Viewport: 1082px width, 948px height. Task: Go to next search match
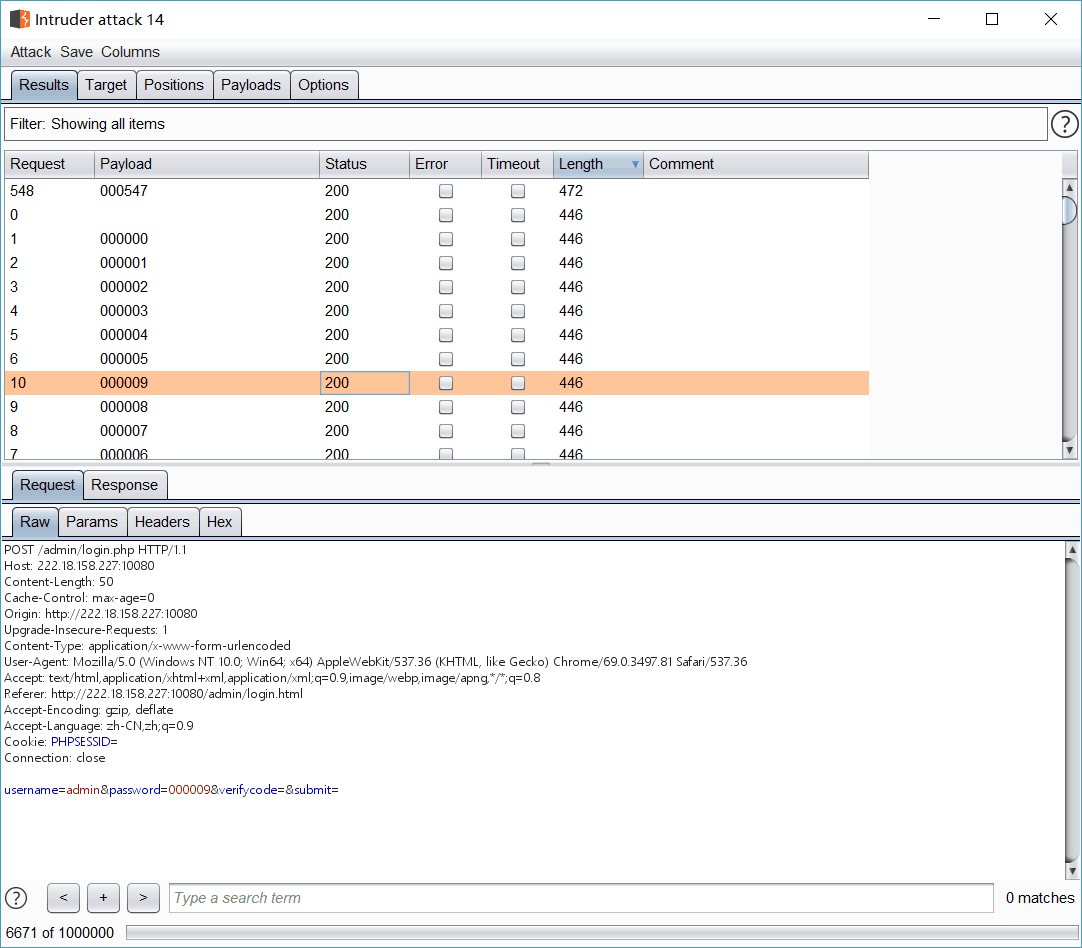coord(144,898)
